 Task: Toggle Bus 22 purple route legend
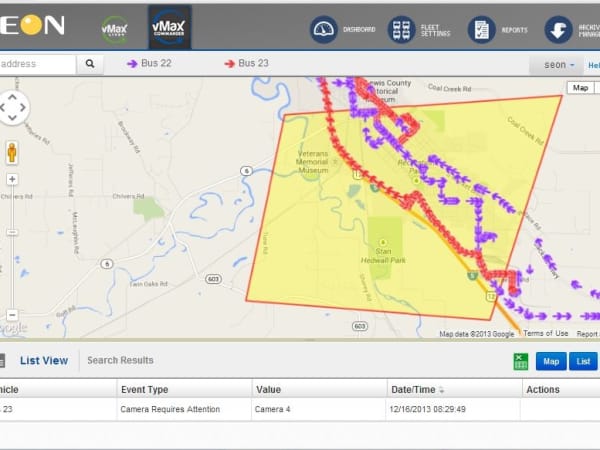tap(151, 64)
